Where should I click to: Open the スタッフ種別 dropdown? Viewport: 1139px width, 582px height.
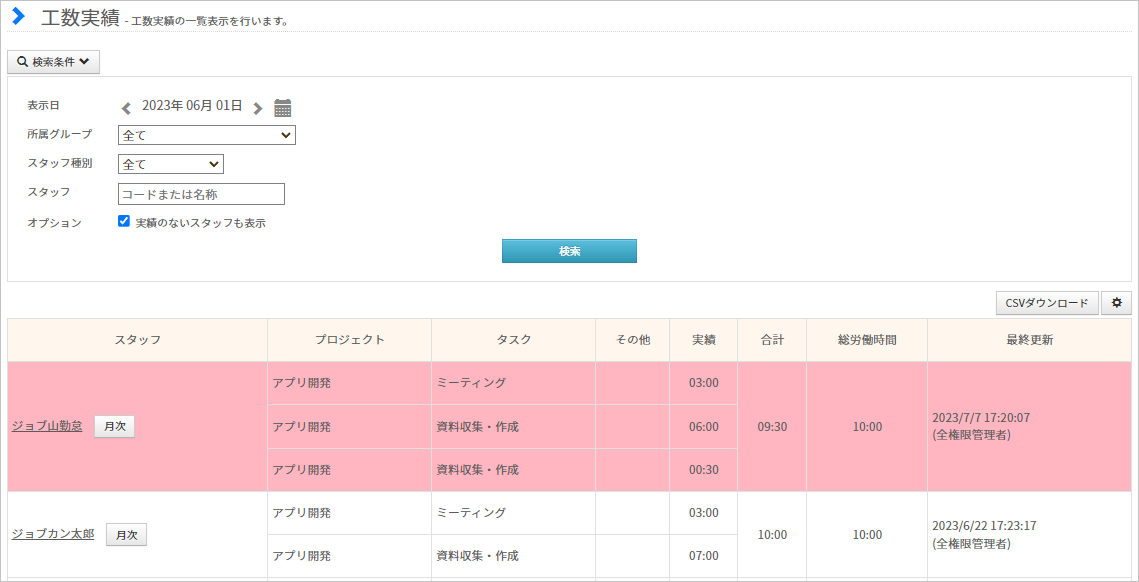[171, 164]
